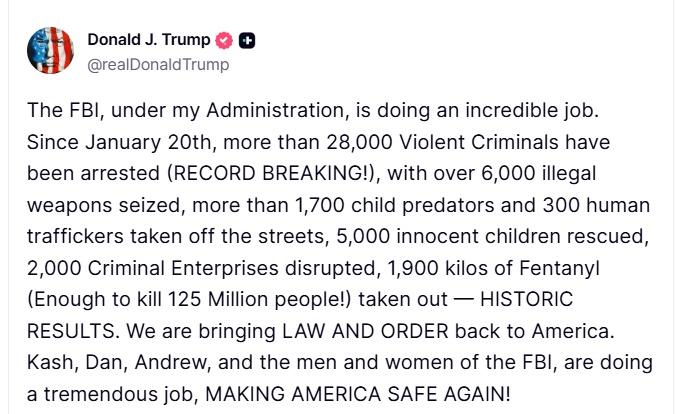Click the flag-themed profile avatar
This screenshot has height=414, width=675.
50,51
